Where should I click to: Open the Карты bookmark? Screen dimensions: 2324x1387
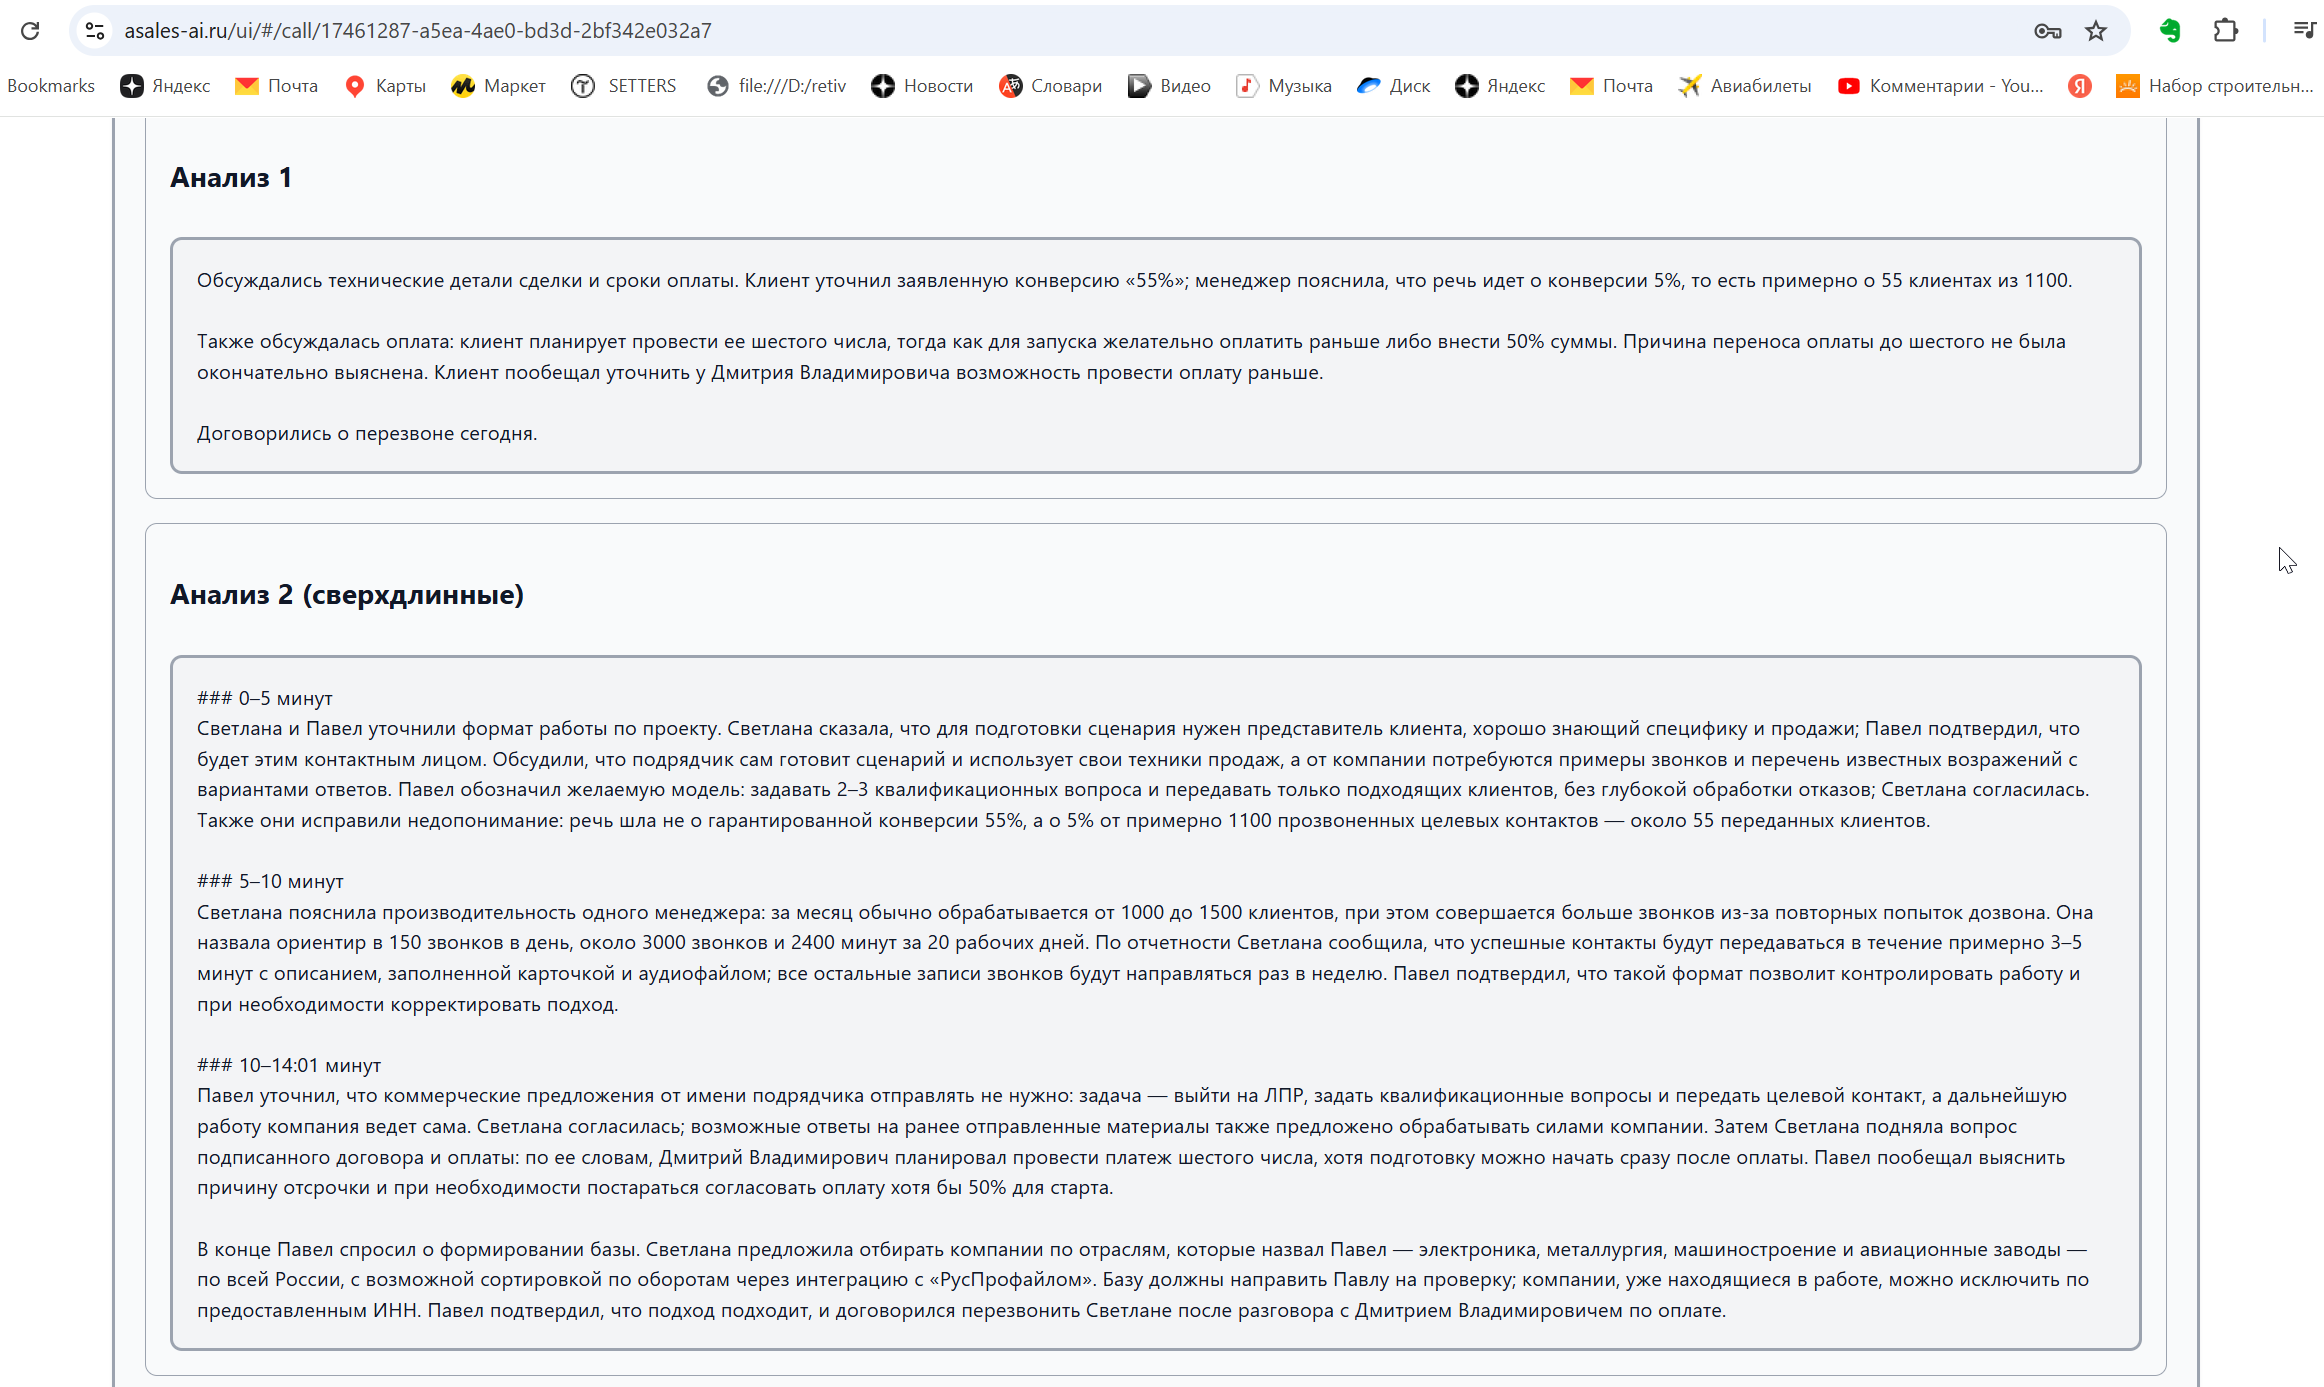click(x=385, y=86)
